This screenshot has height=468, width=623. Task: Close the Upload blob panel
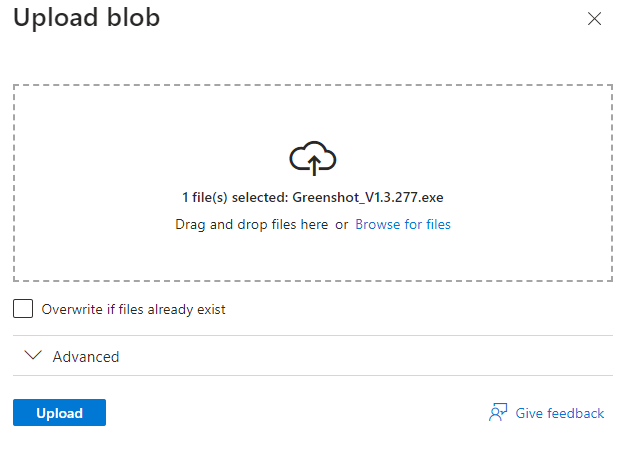[595, 19]
